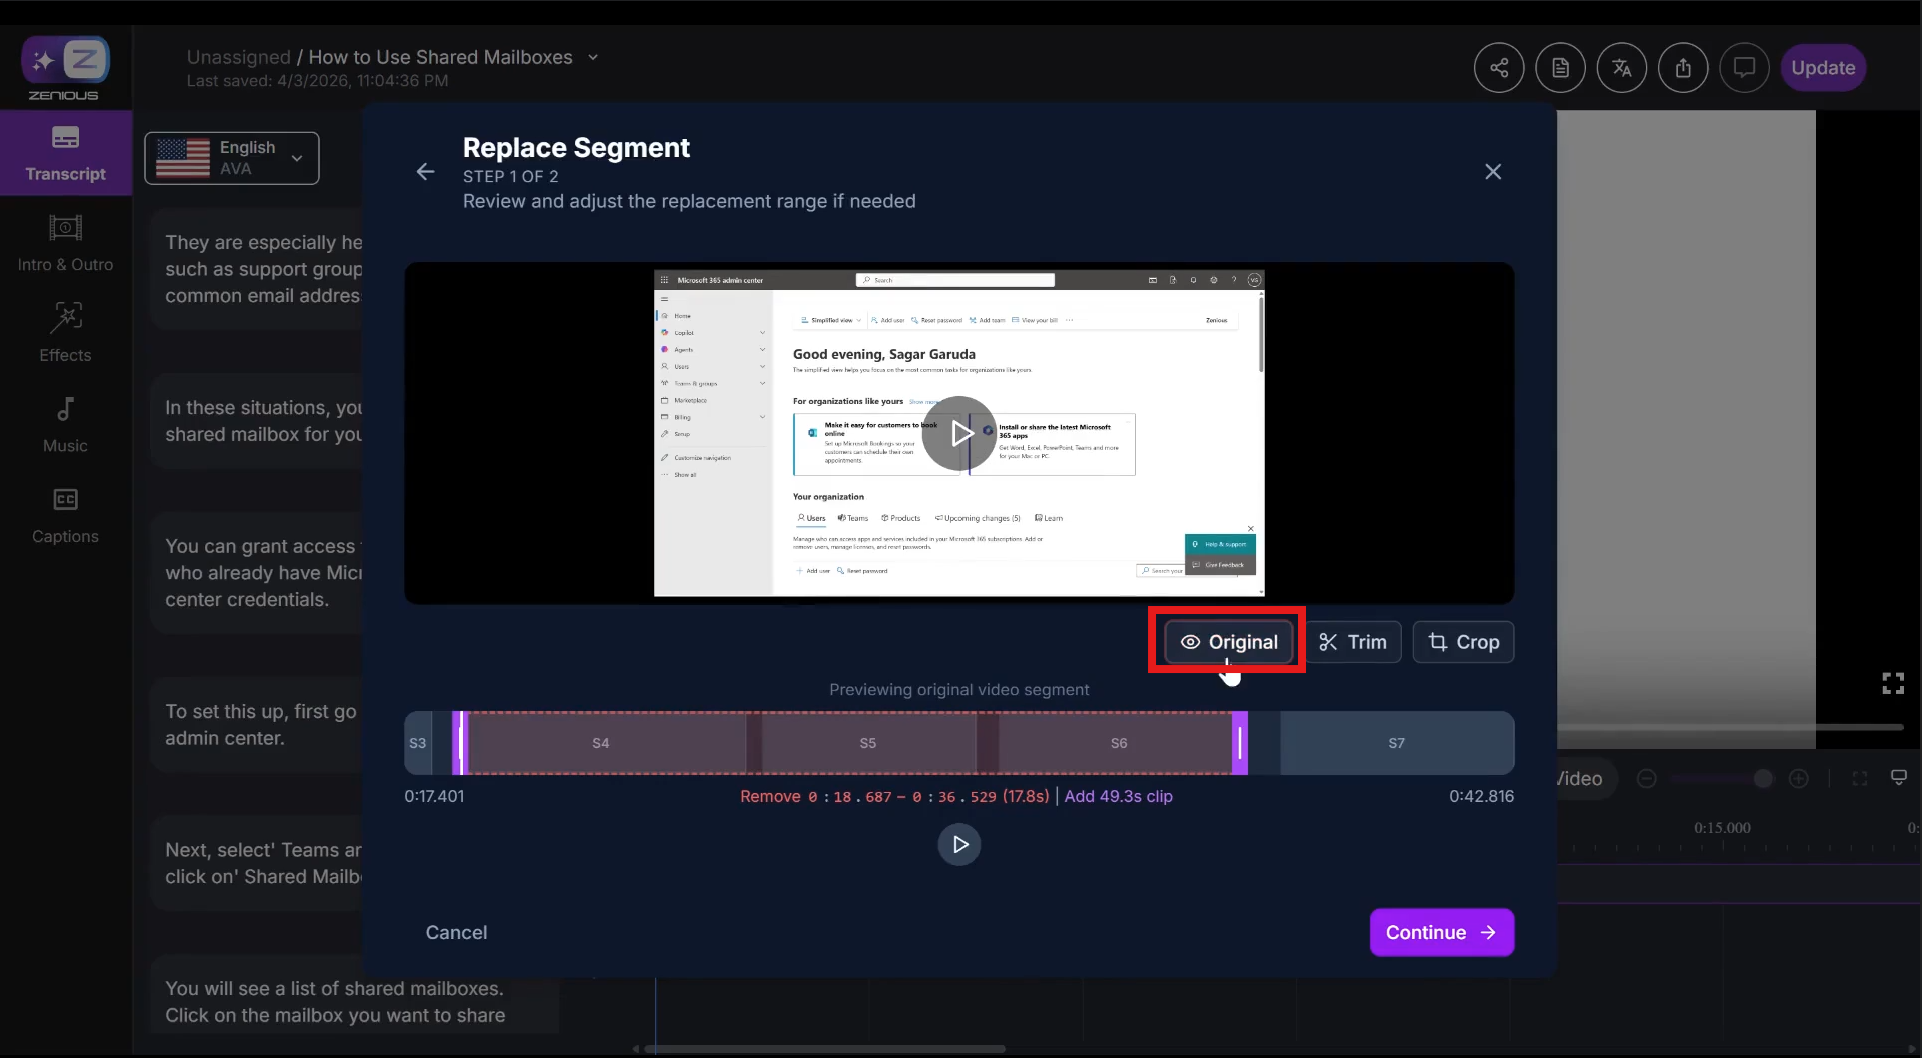Open the Music panel

[65, 424]
